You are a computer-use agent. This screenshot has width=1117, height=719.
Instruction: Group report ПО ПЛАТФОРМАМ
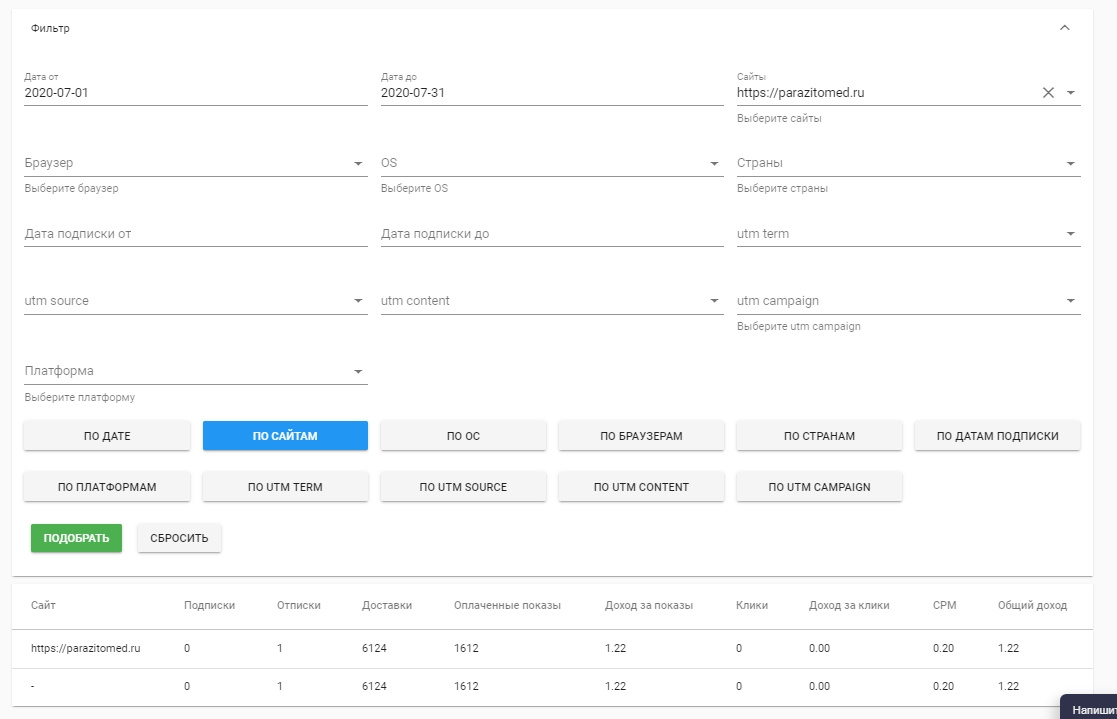pos(107,487)
